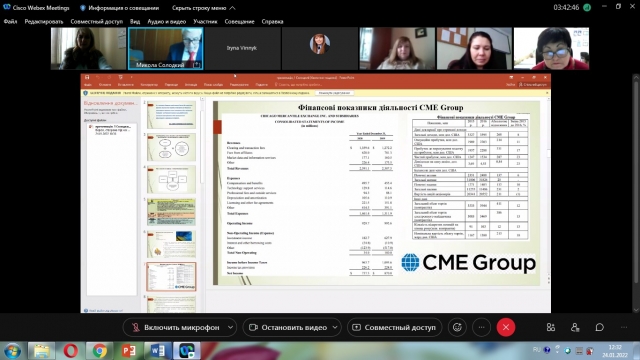Select the Iryna Vinnyk participant tile

[242, 49]
